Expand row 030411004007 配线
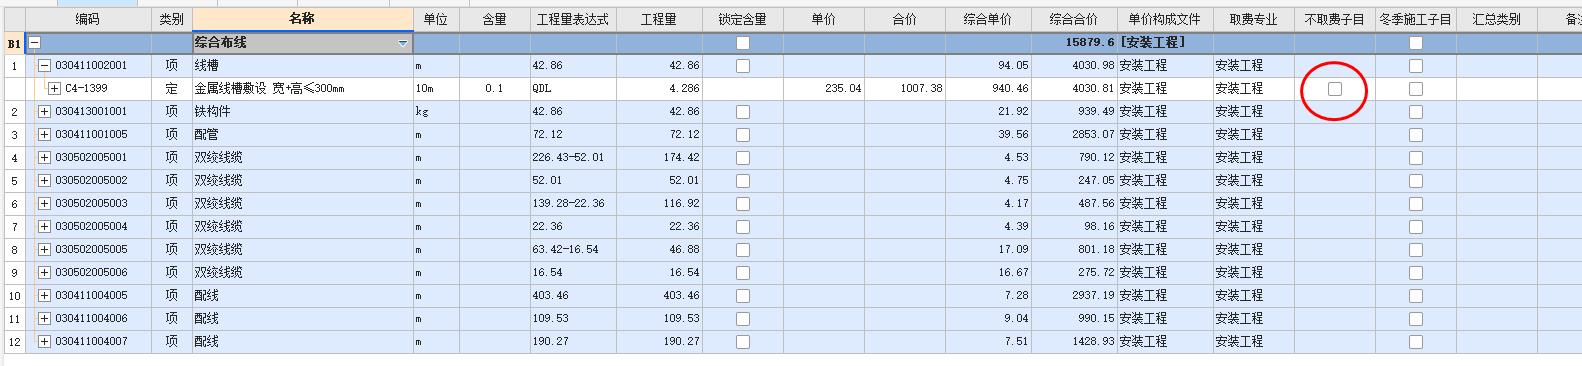The height and width of the screenshot is (366, 1582). click(x=44, y=341)
